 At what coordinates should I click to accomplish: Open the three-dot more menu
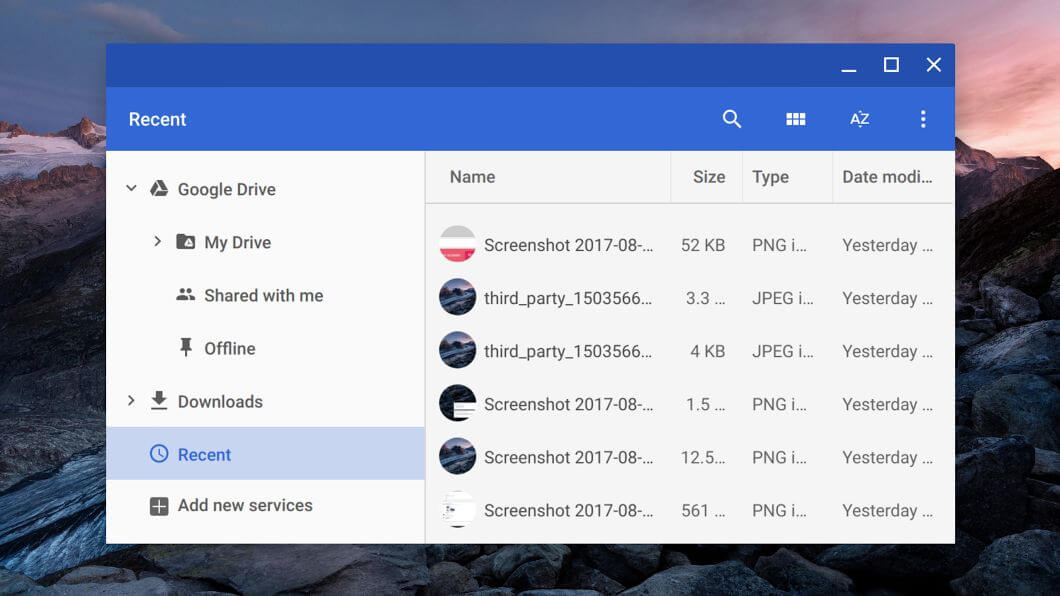[922, 119]
